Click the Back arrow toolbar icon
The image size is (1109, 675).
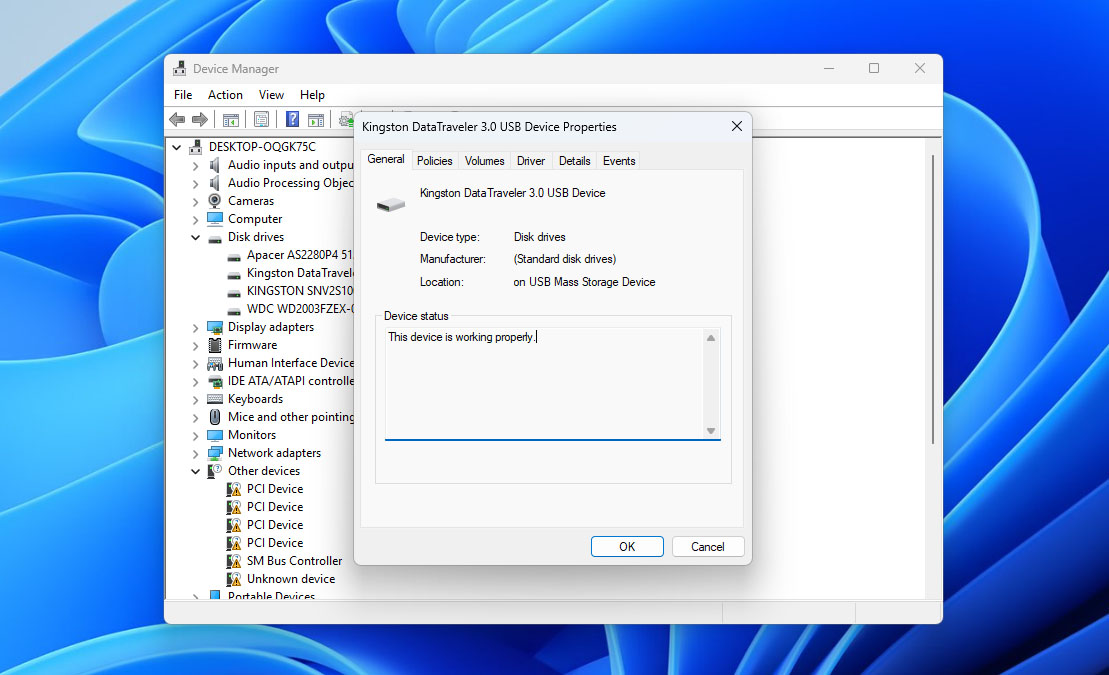177,120
